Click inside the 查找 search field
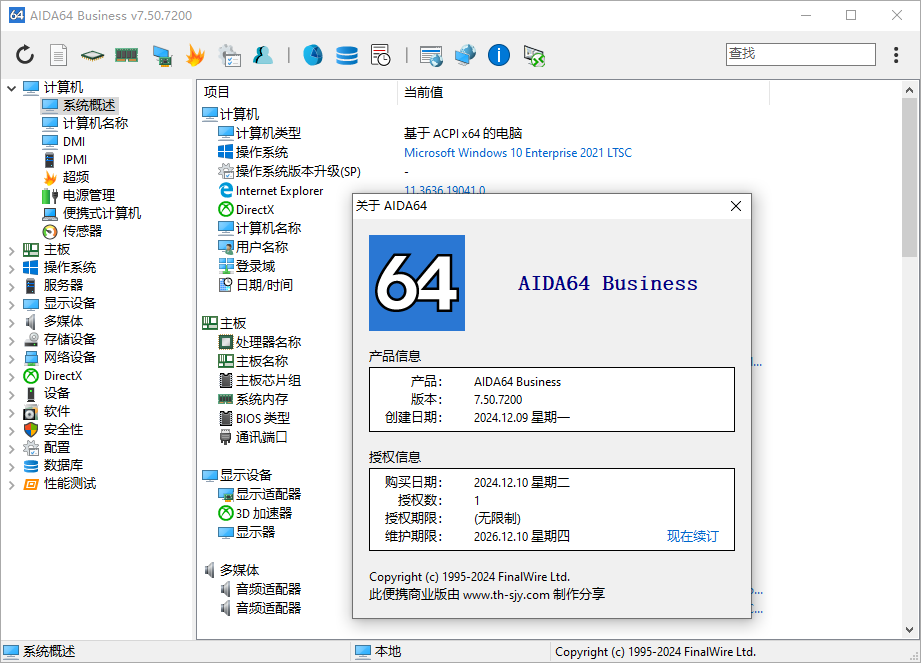This screenshot has height=663, width=921. pyautogui.click(x=801, y=54)
